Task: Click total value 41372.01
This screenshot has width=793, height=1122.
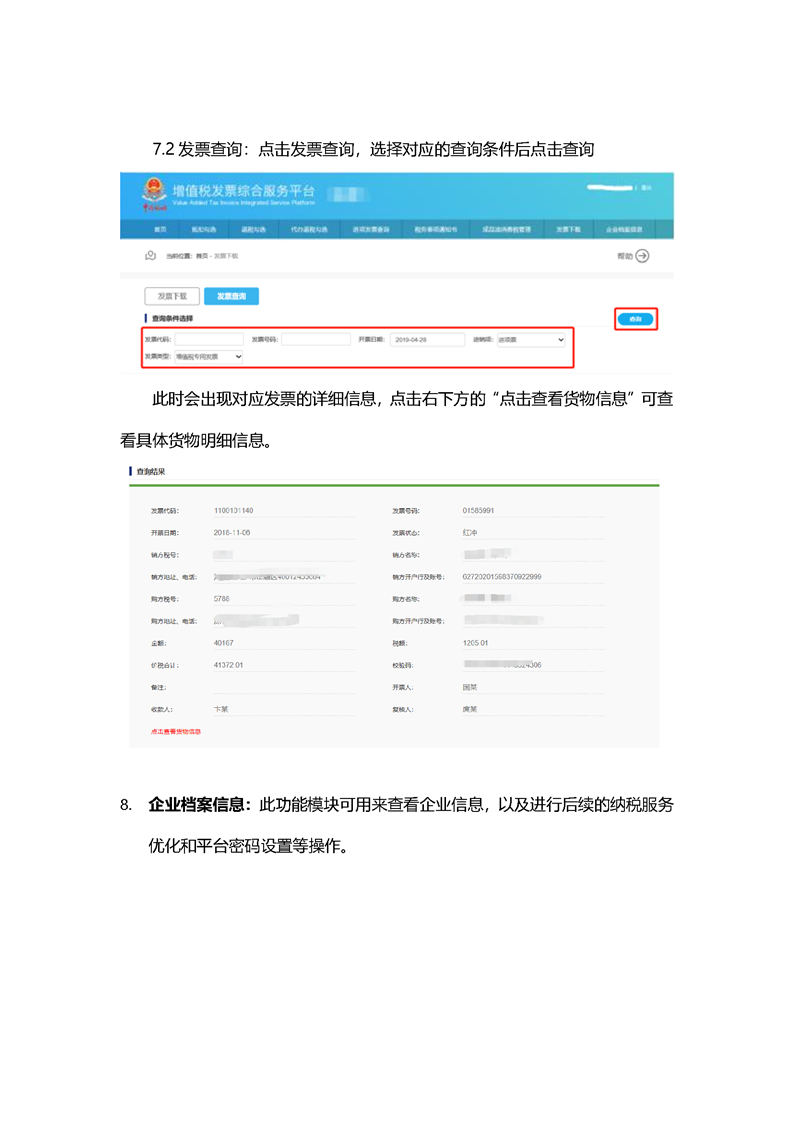Action: (228, 665)
